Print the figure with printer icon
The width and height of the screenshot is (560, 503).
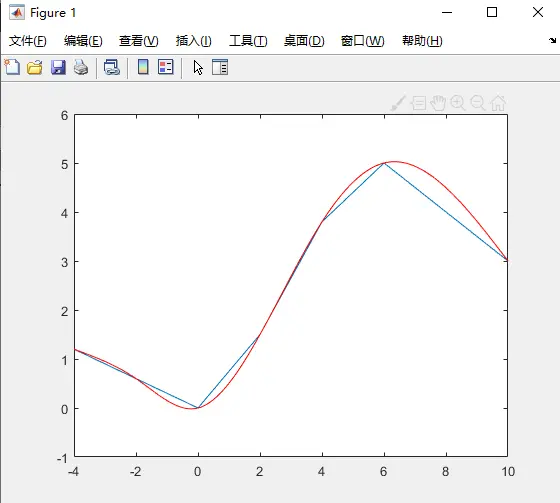click(81, 67)
